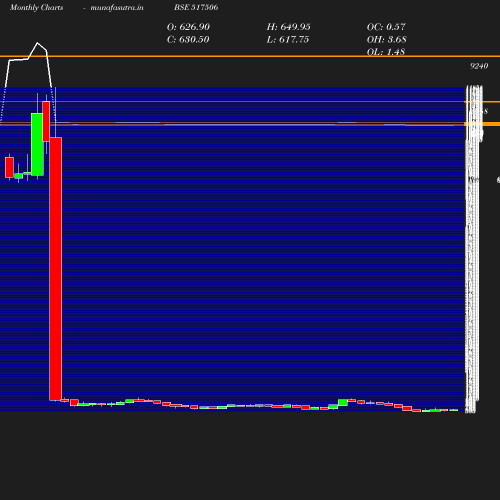Click the high price 'H: 649.95'

(289, 27)
